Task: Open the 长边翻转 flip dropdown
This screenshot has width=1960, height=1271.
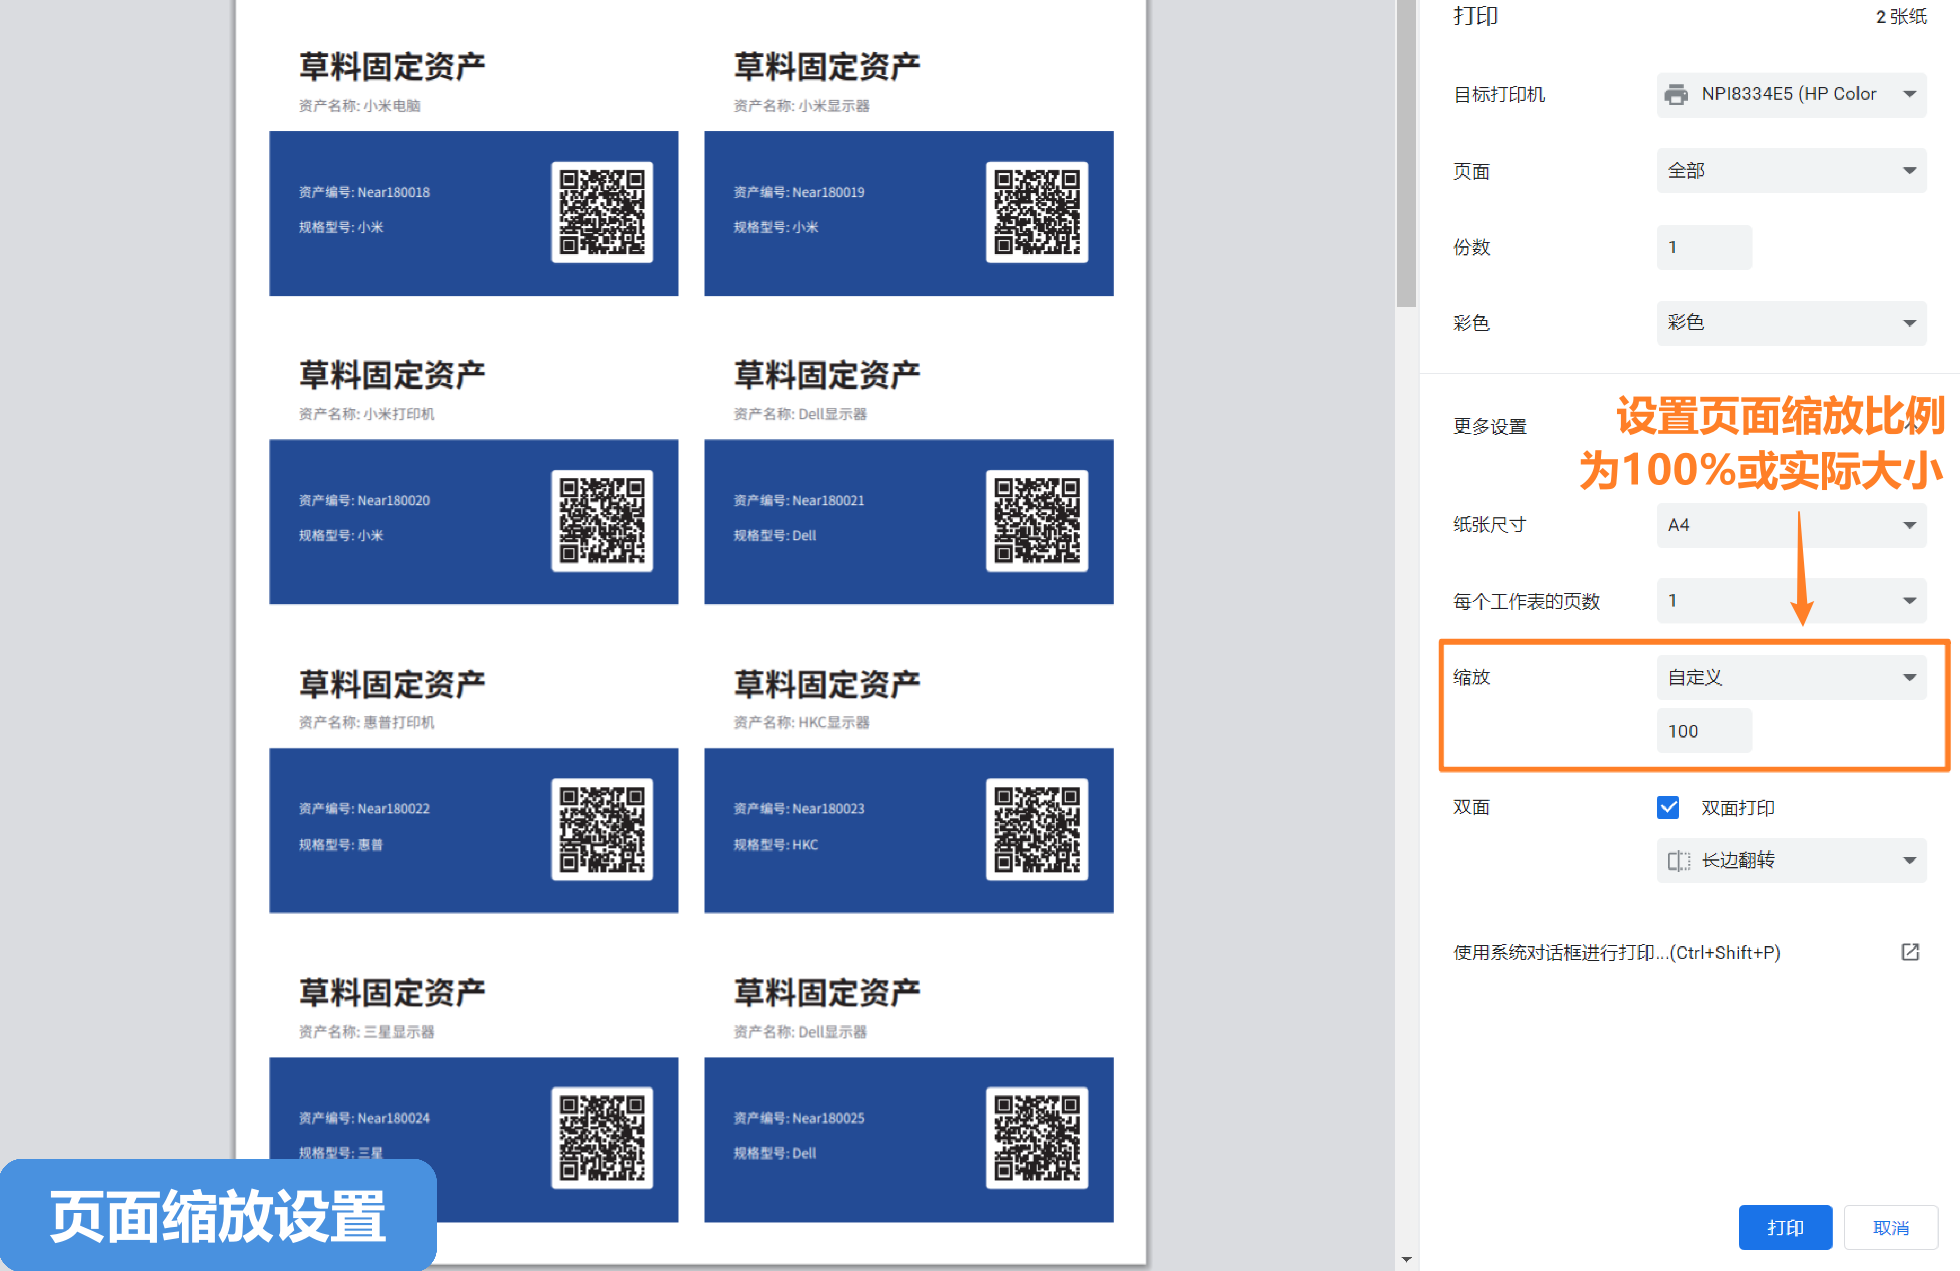Action: [1791, 860]
